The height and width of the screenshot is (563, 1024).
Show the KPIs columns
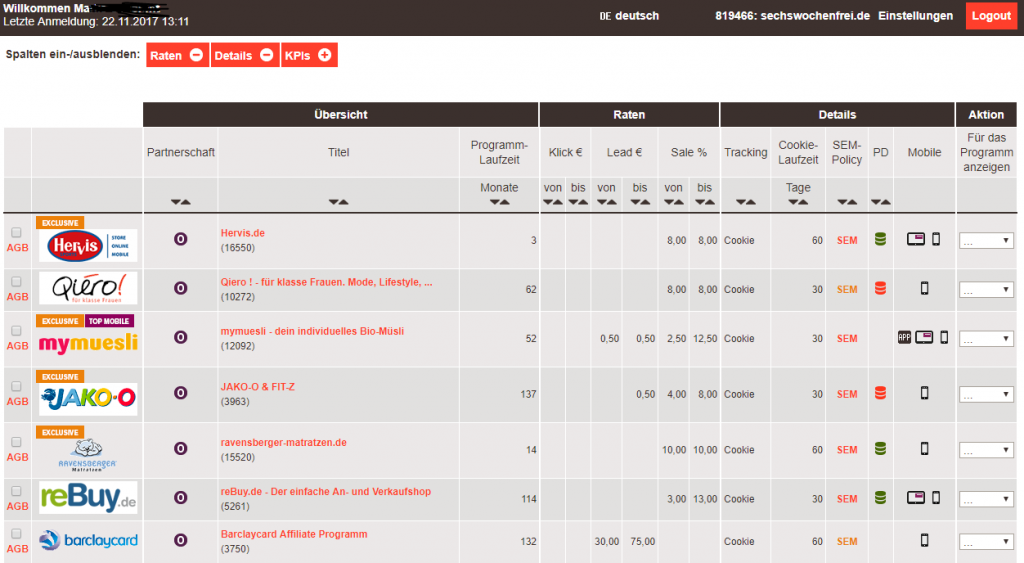pos(309,55)
